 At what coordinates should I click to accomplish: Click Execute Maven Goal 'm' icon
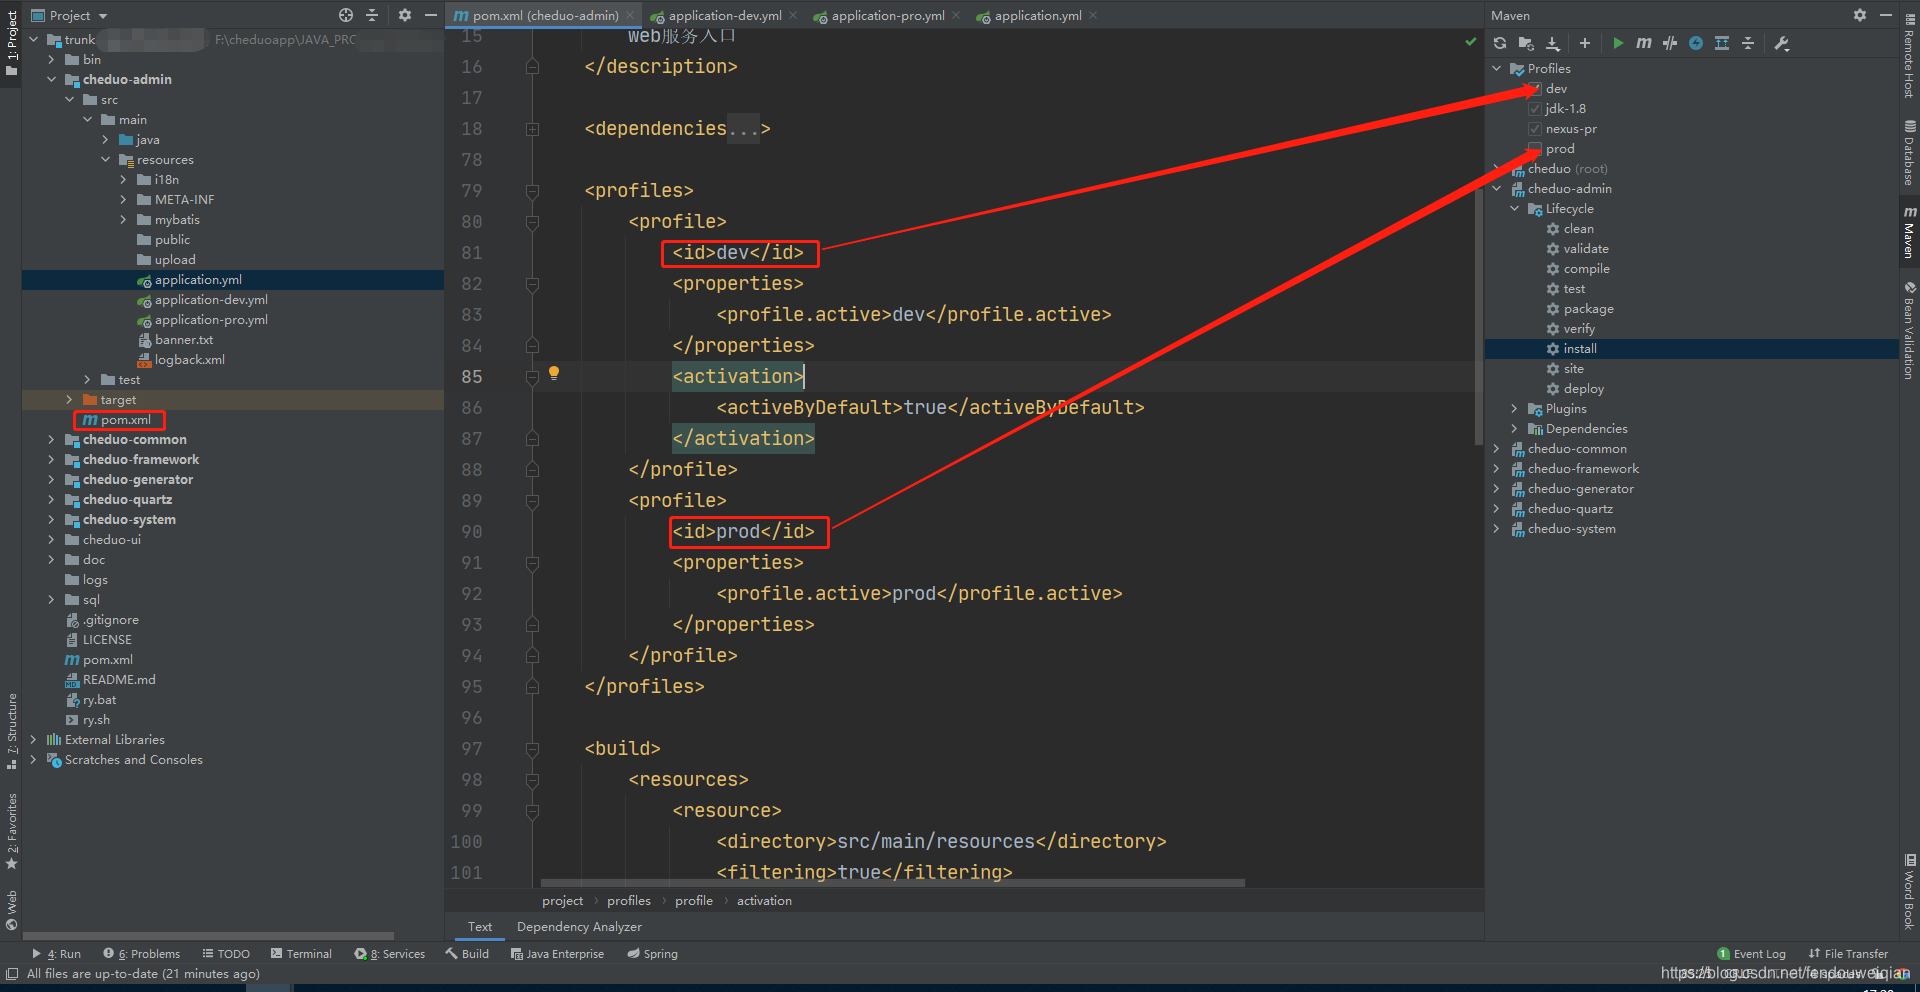1643,43
